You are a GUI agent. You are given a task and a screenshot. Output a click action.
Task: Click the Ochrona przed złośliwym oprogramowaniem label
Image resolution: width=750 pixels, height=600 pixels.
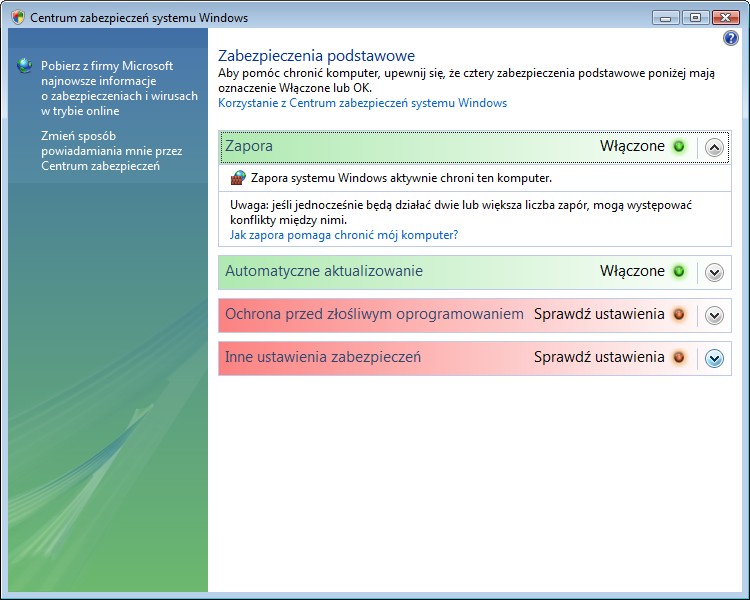(374, 314)
